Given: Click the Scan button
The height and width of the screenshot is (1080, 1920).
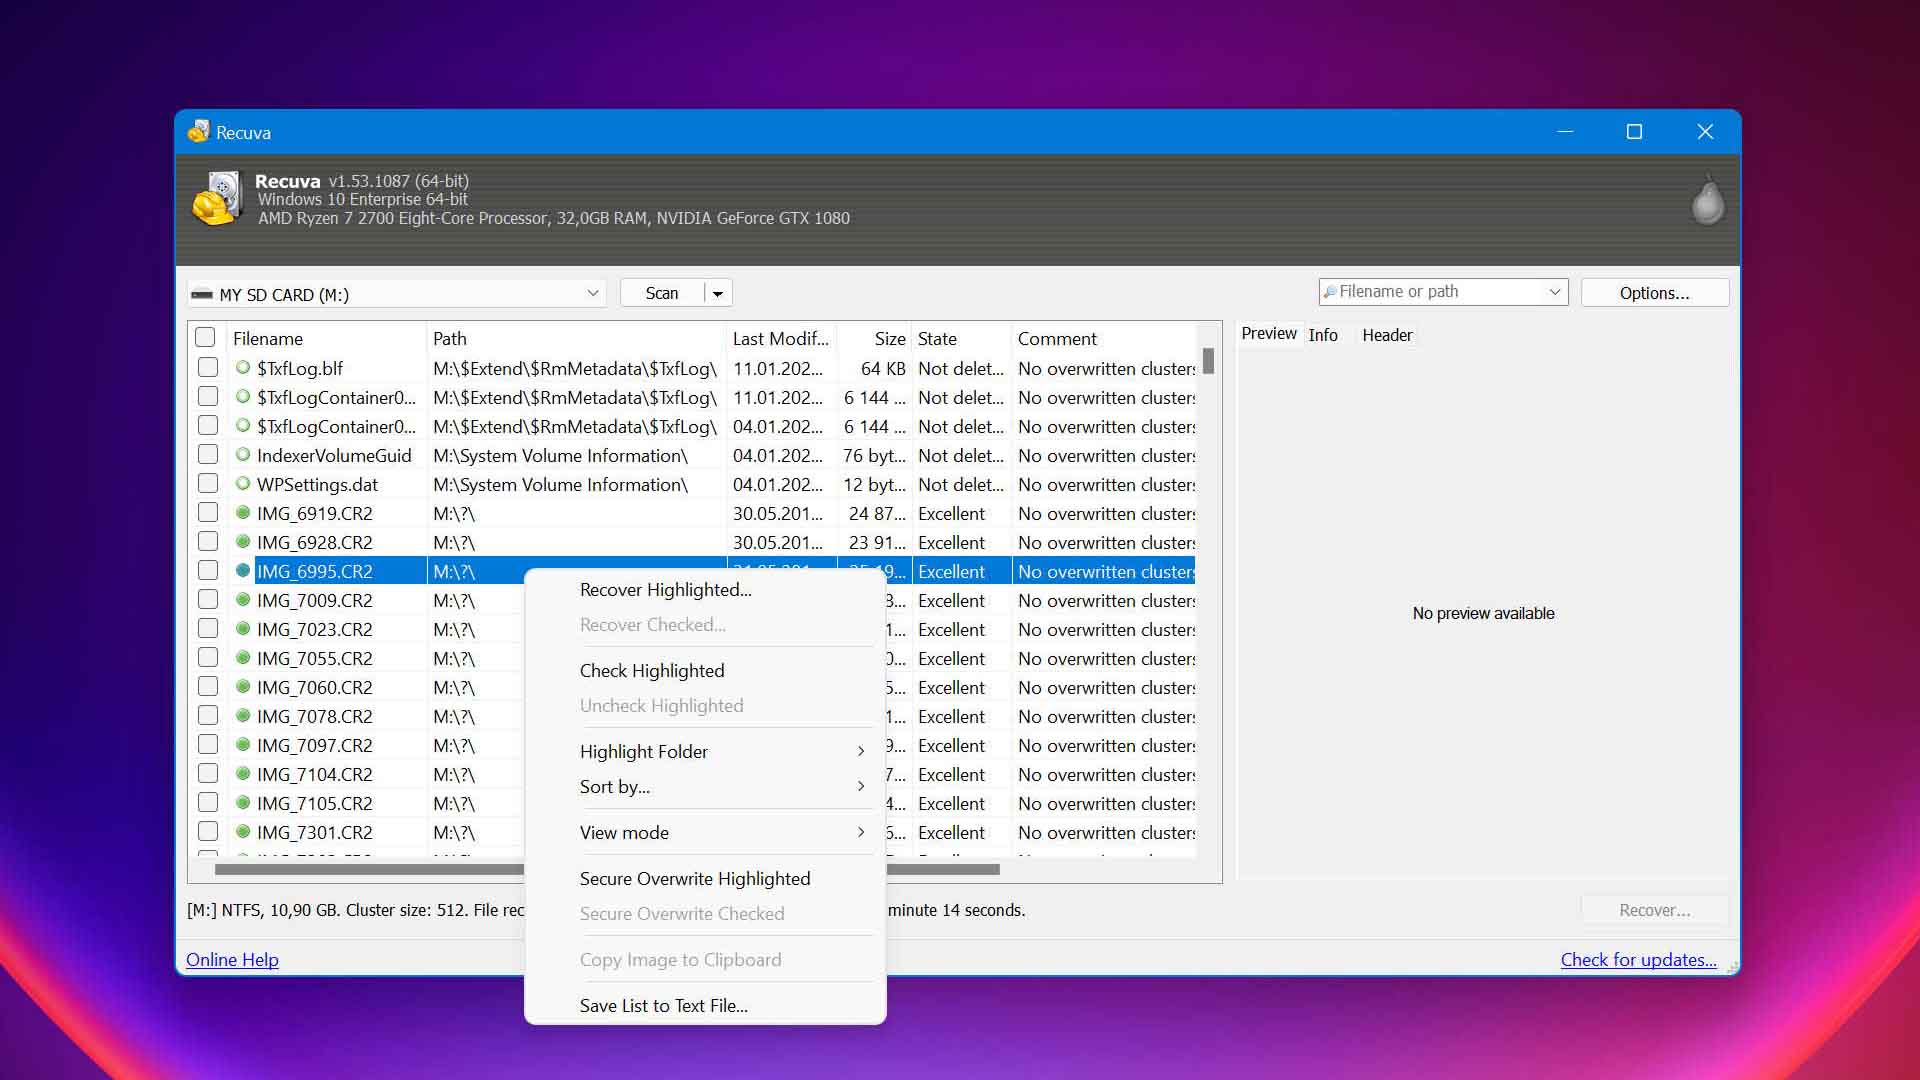Looking at the screenshot, I should pyautogui.click(x=662, y=293).
